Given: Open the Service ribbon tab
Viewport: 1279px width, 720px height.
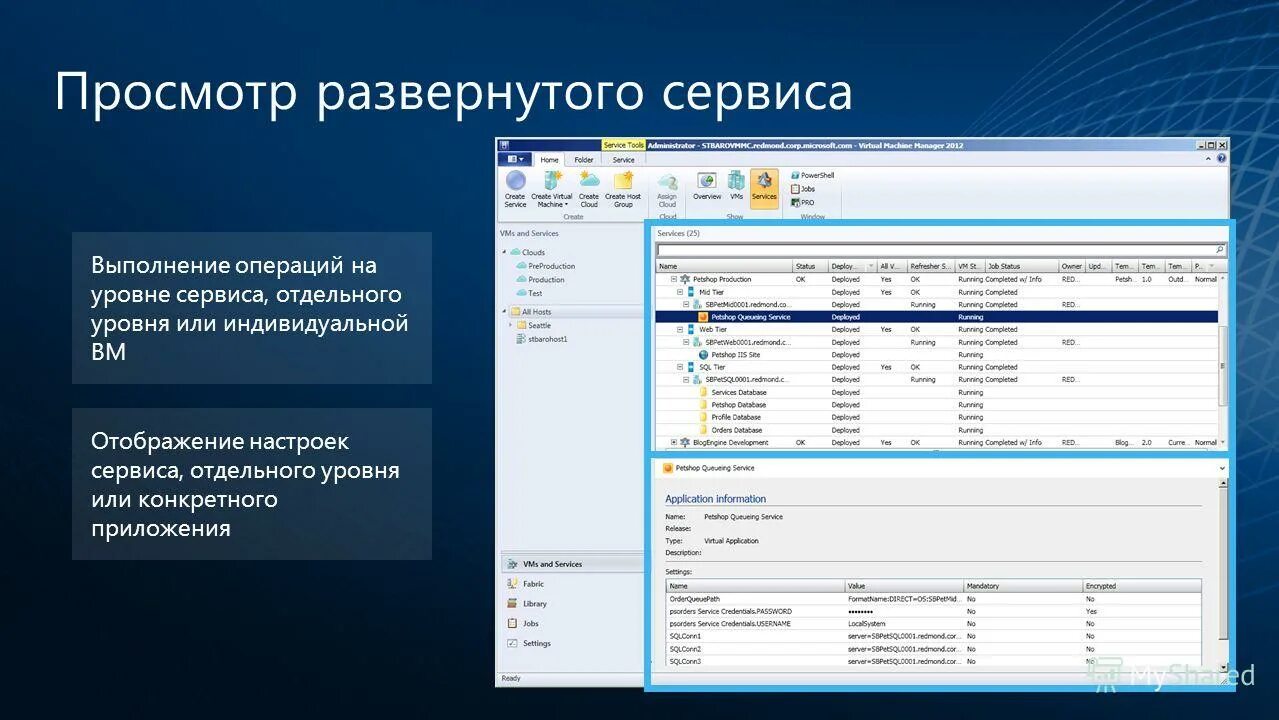Looking at the screenshot, I should point(623,160).
